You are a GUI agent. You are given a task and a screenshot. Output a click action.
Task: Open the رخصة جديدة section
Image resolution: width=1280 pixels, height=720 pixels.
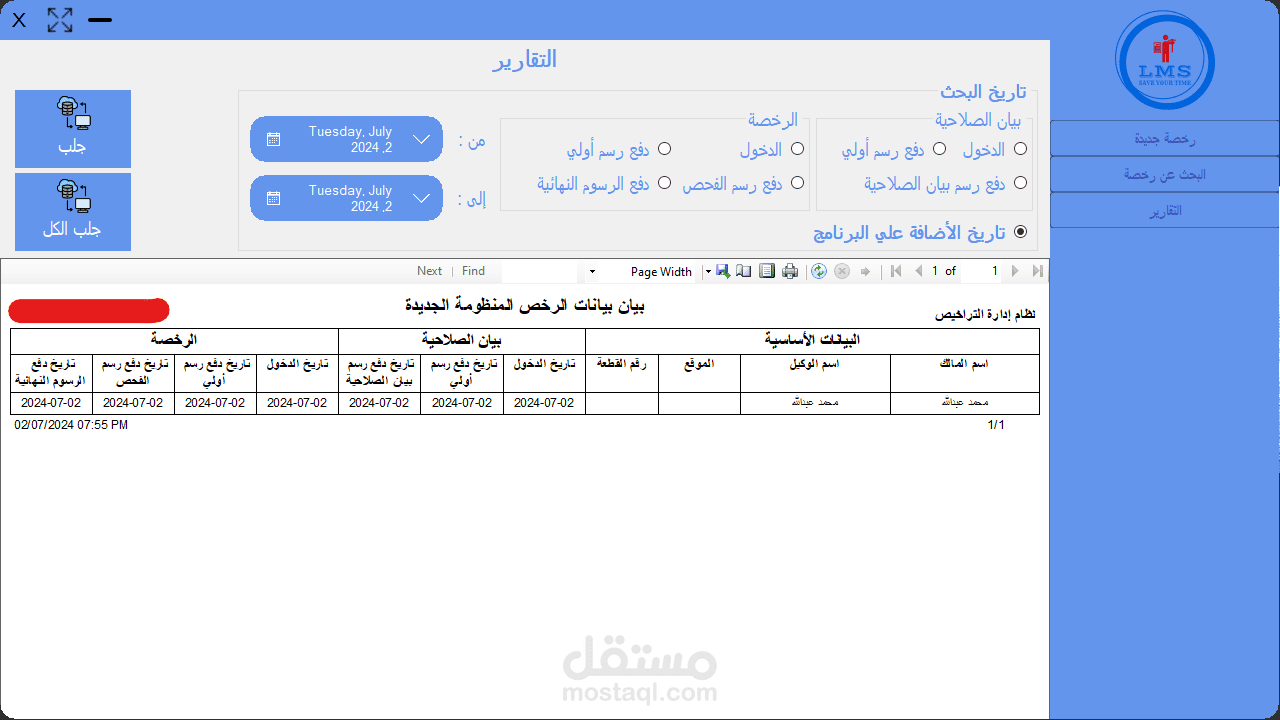click(1163, 138)
